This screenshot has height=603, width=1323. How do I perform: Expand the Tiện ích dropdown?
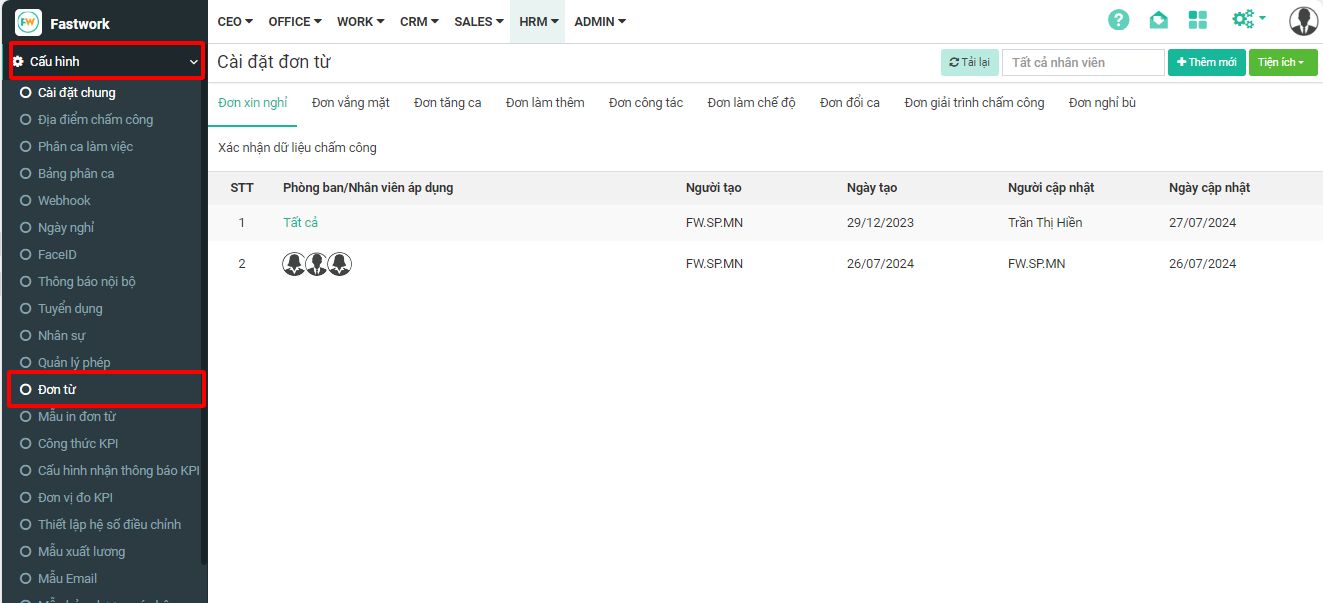[1282, 62]
